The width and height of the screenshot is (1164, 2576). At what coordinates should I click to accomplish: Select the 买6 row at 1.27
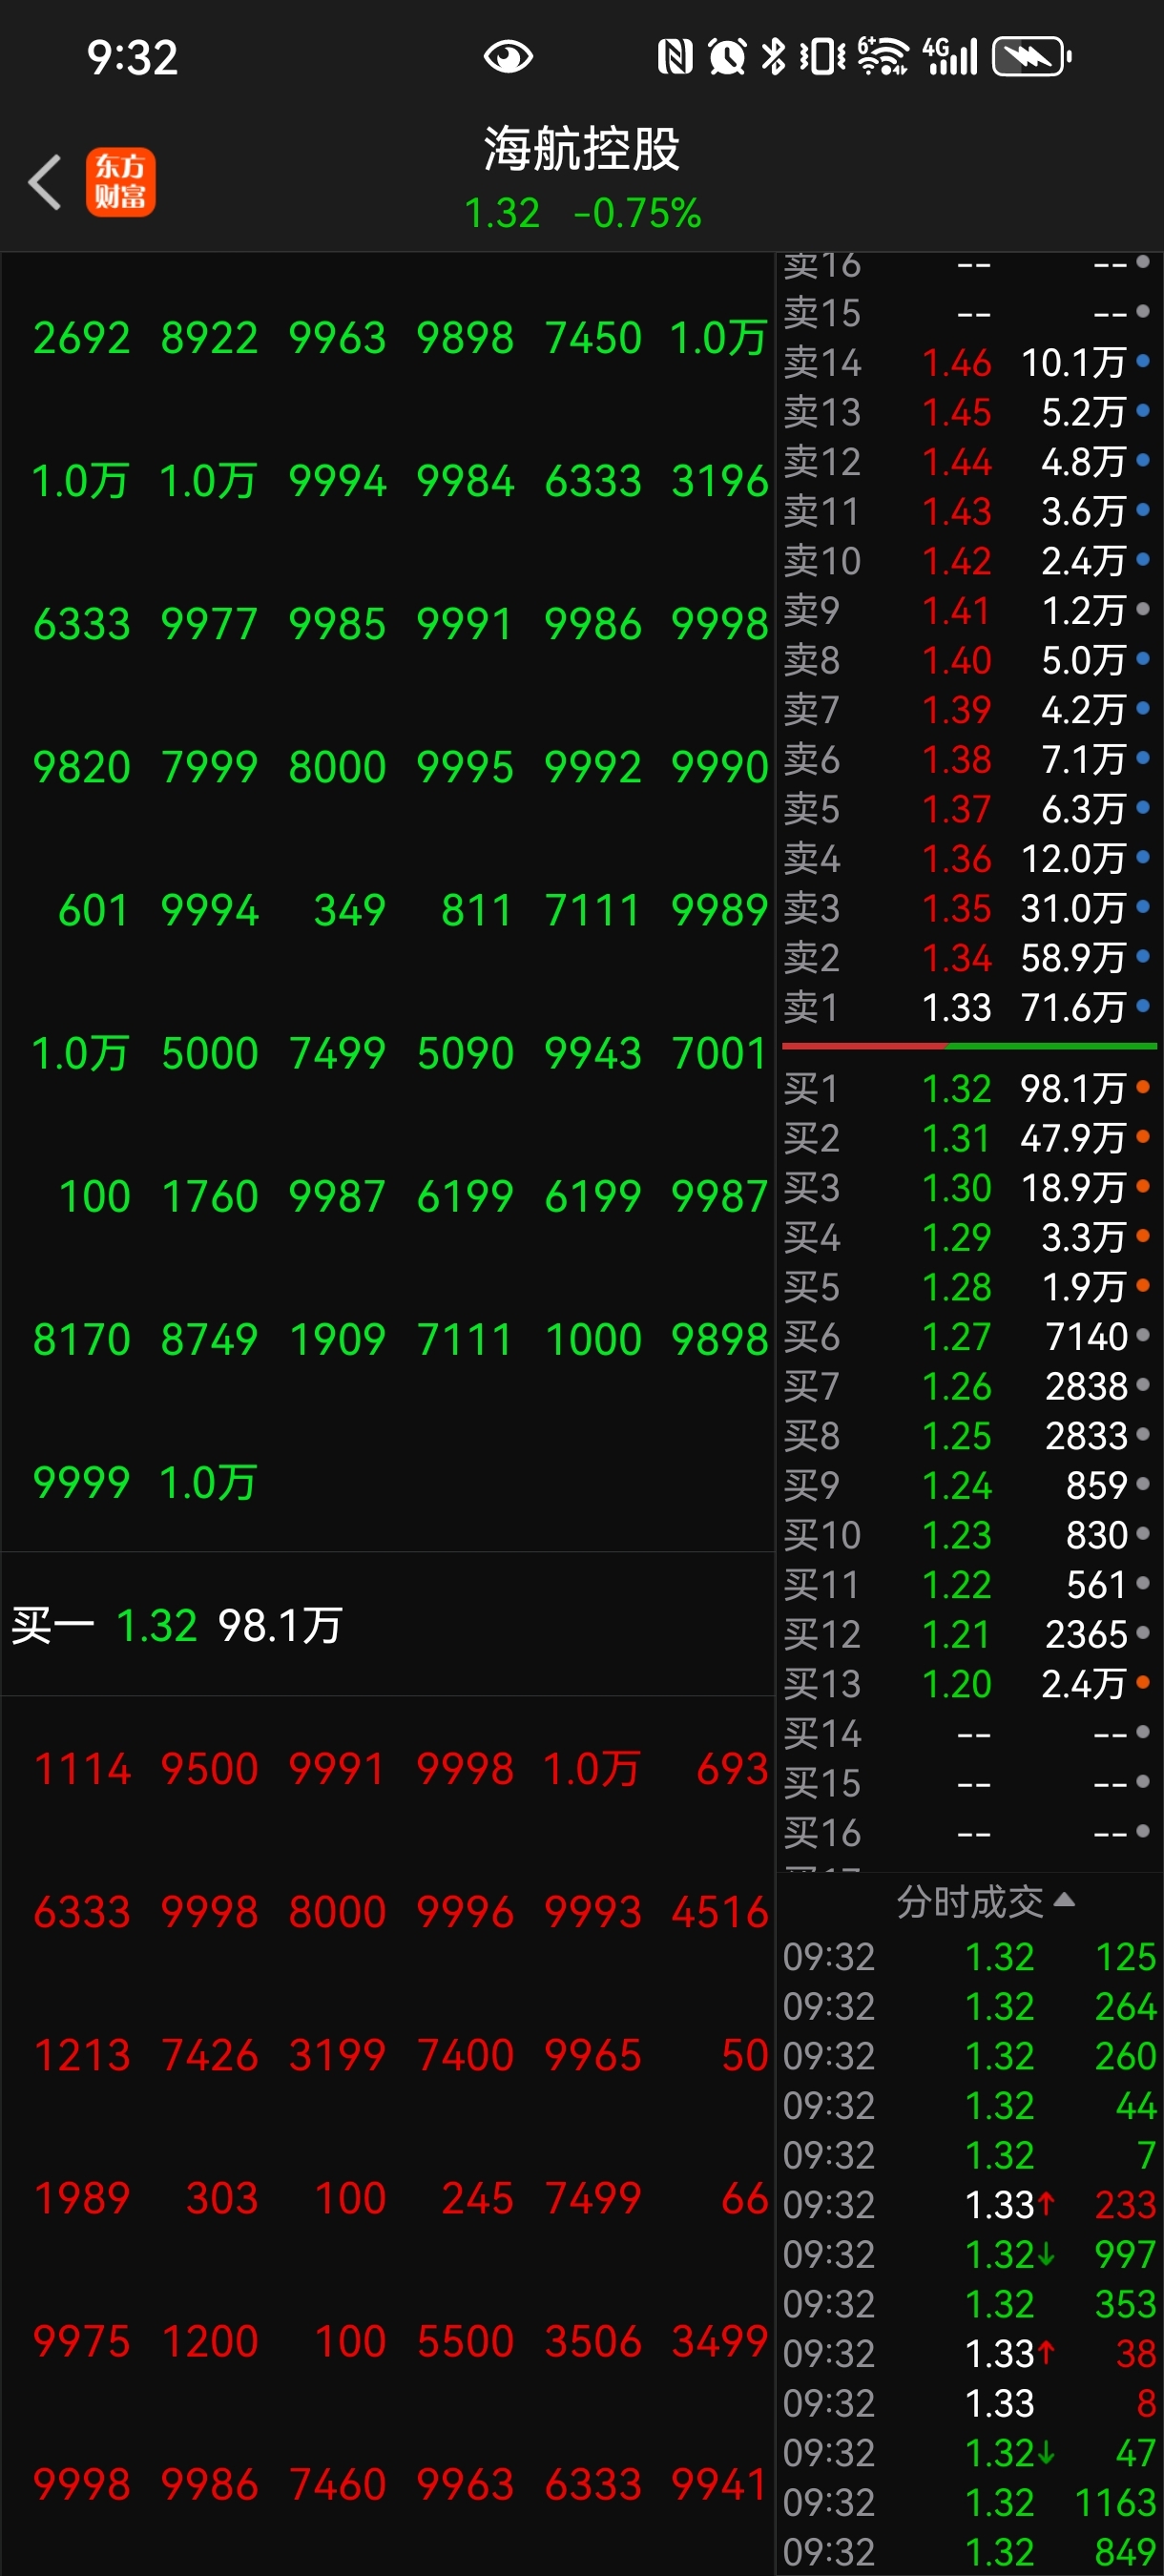969,1336
